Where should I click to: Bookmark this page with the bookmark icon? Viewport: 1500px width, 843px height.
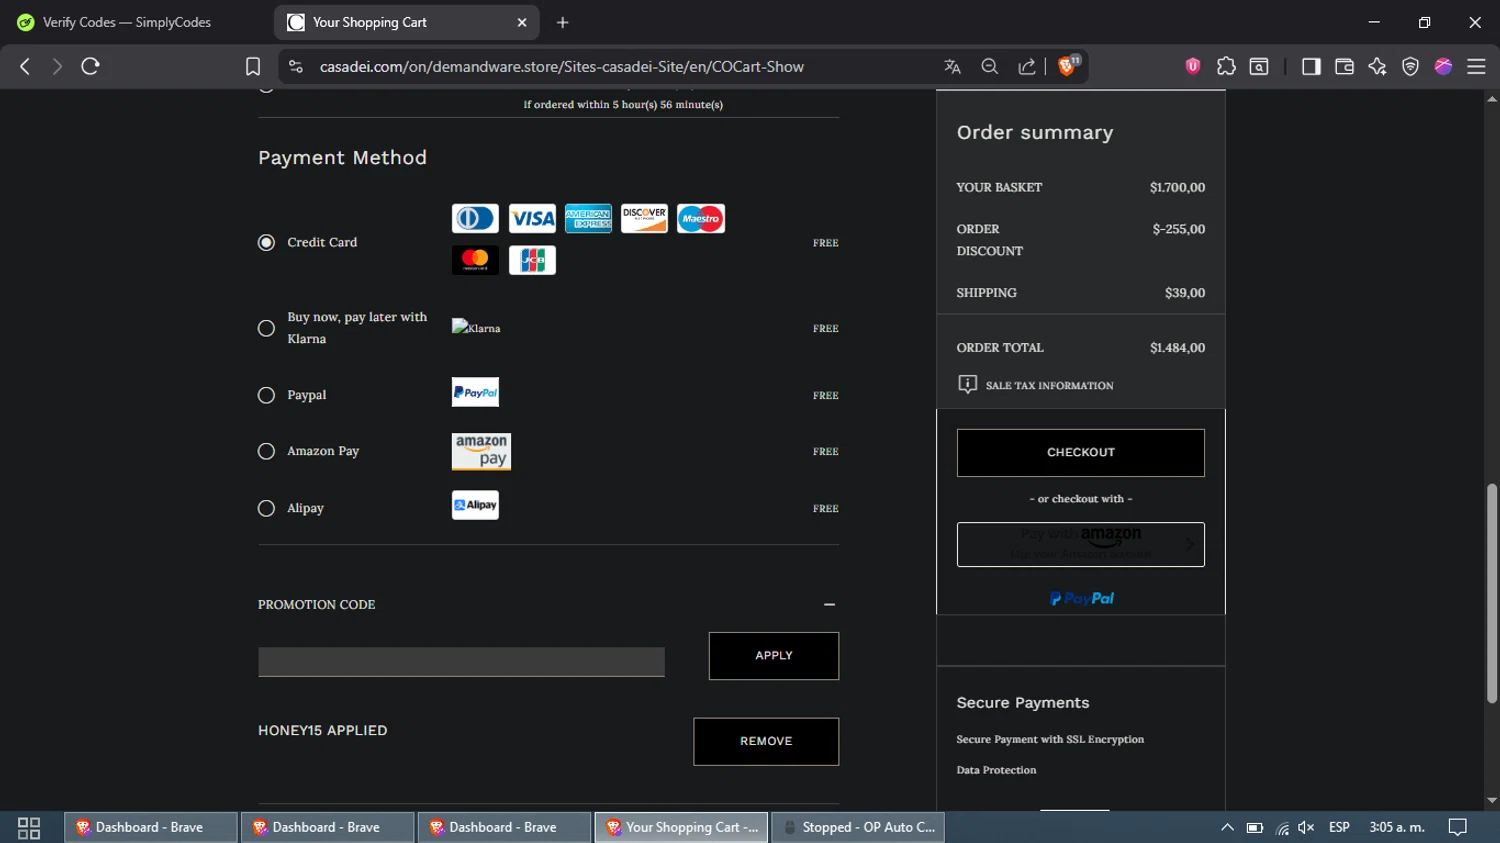tap(253, 66)
